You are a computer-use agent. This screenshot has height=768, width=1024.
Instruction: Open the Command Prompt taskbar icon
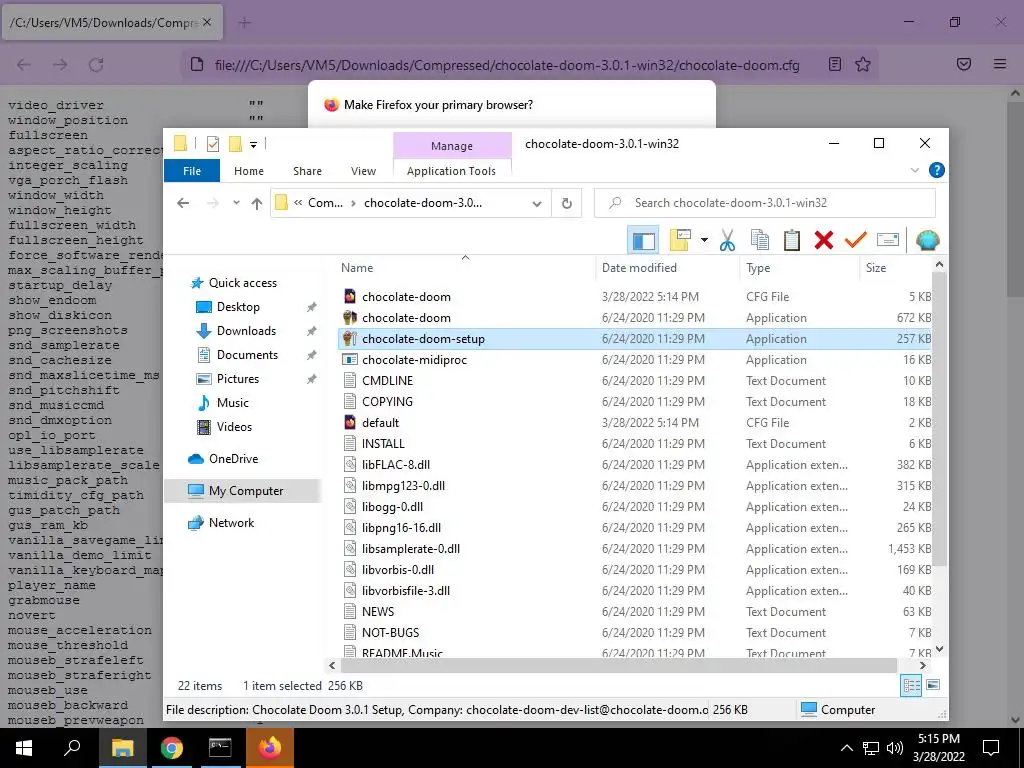[x=220, y=748]
